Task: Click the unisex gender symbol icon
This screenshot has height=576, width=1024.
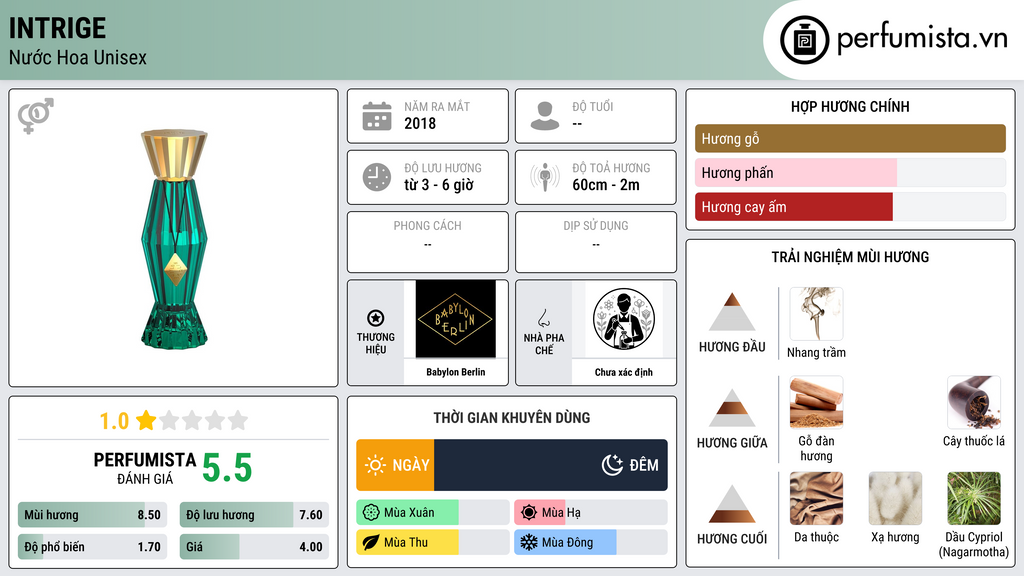Action: click(x=36, y=116)
